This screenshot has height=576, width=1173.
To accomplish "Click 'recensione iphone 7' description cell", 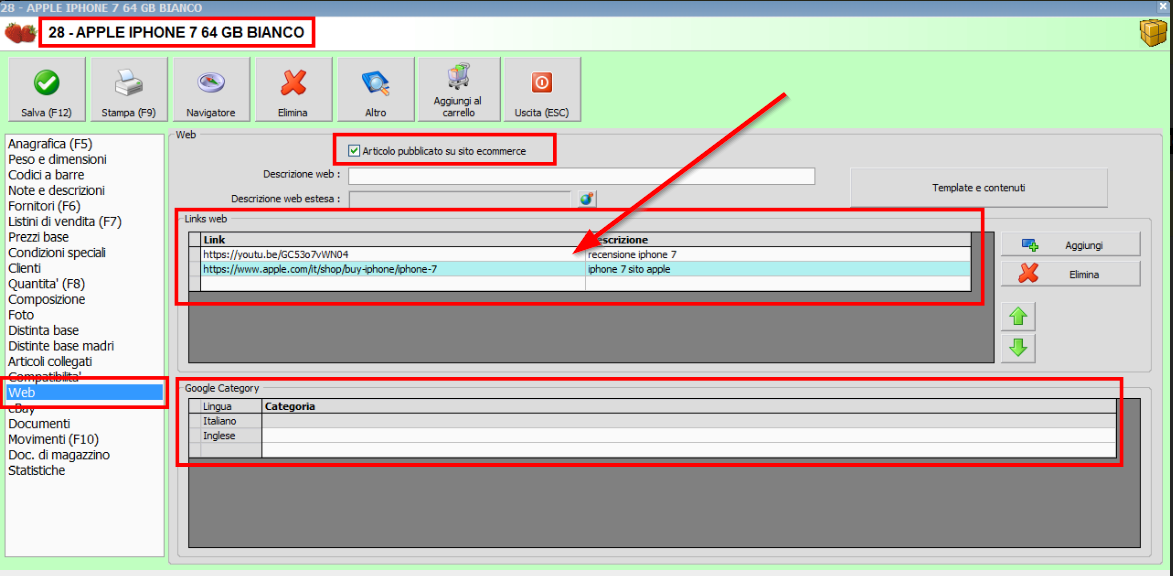I will (x=778, y=254).
